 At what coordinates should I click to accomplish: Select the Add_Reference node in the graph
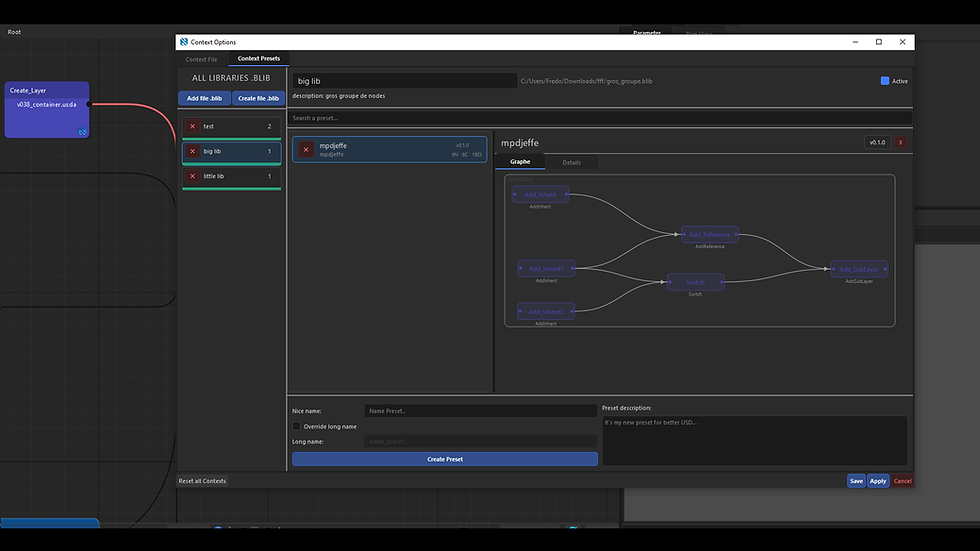[709, 234]
